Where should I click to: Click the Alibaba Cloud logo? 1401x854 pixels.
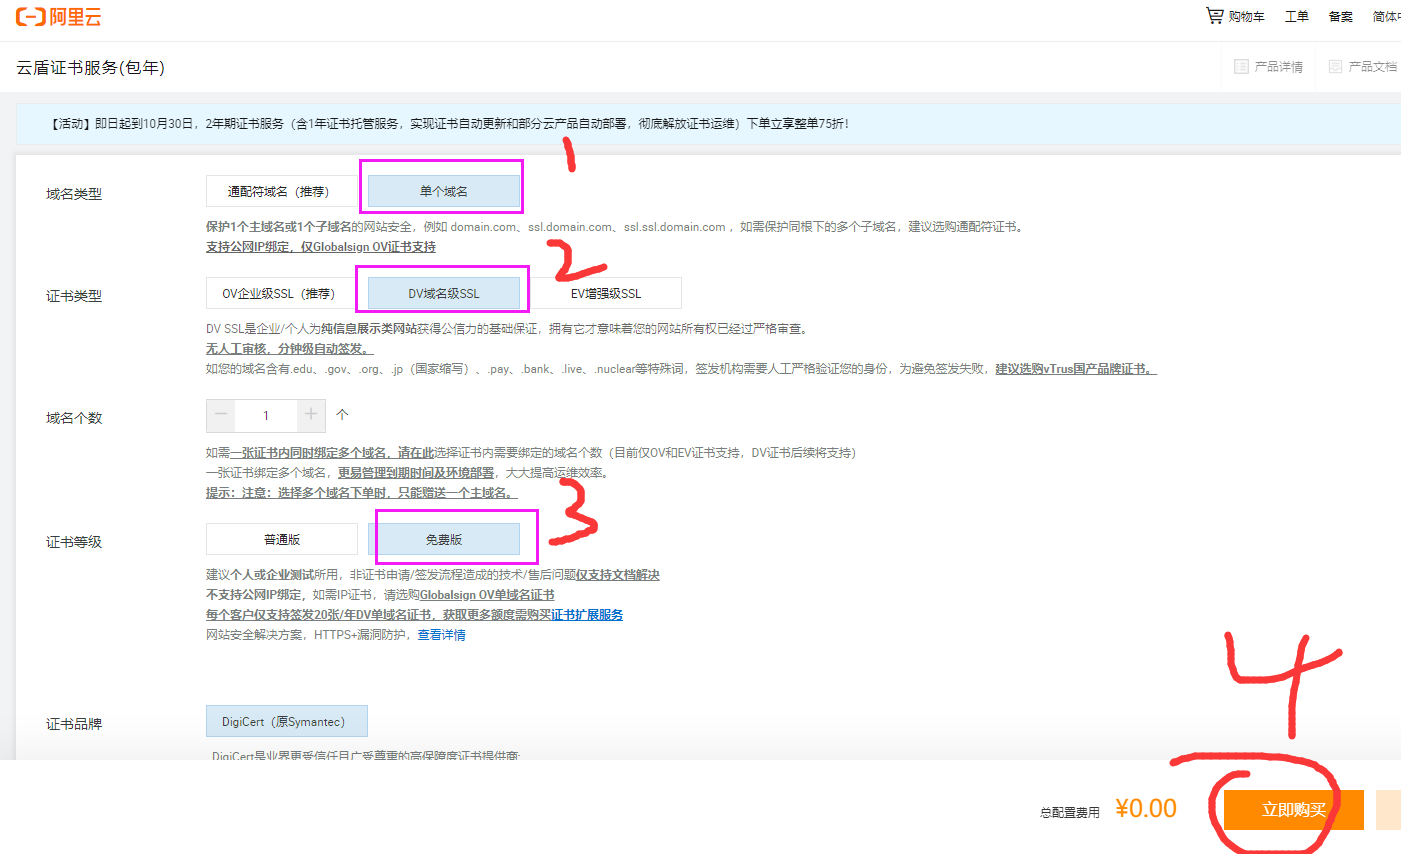pos(58,17)
